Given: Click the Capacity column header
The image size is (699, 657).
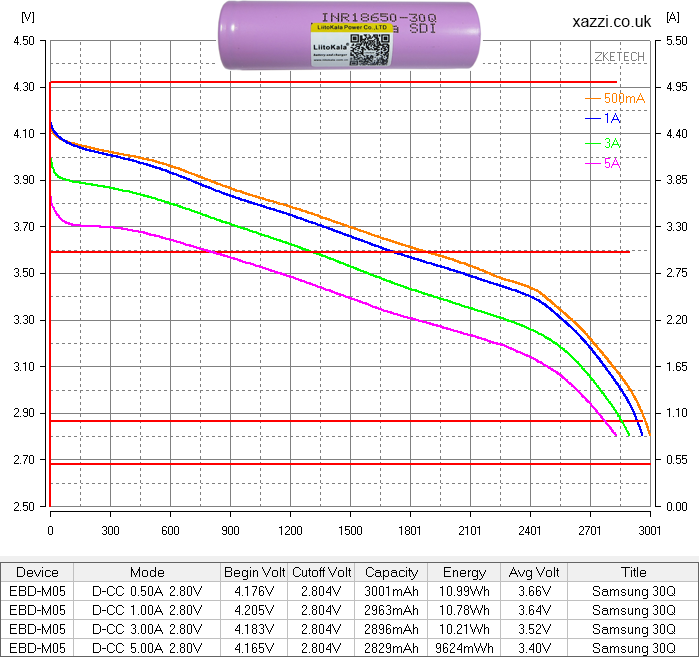Looking at the screenshot, I should click(x=391, y=572).
